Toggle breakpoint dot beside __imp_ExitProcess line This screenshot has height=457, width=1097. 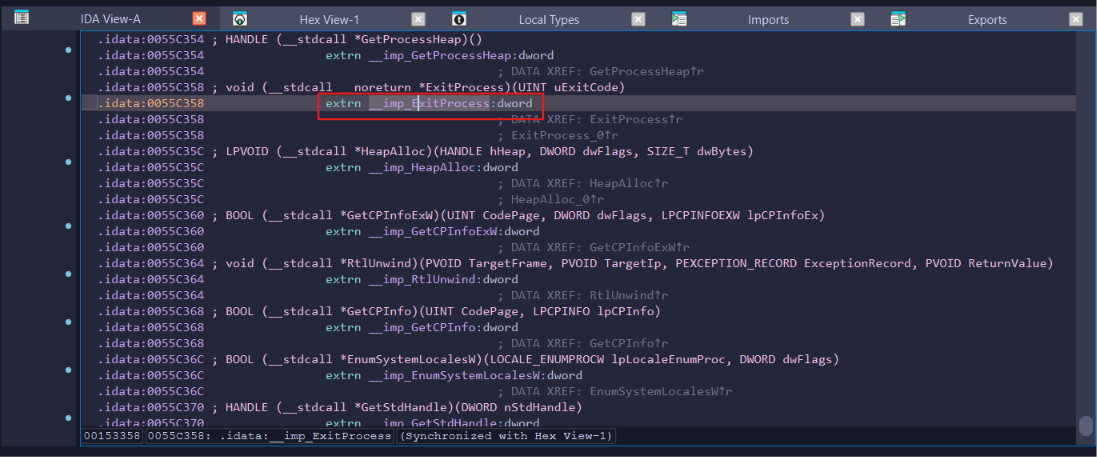[68, 99]
